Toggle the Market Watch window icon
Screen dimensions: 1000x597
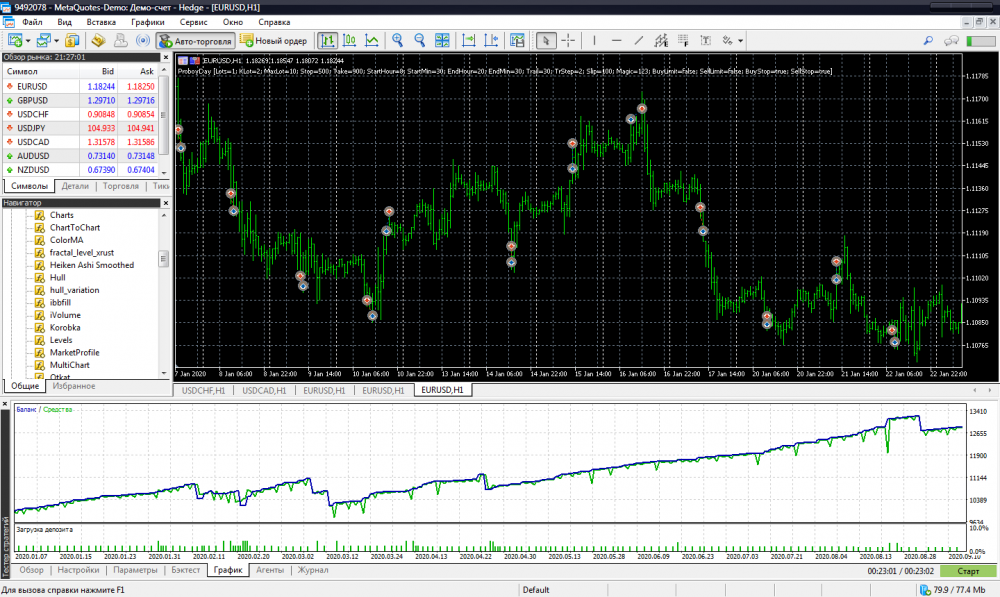pos(72,41)
